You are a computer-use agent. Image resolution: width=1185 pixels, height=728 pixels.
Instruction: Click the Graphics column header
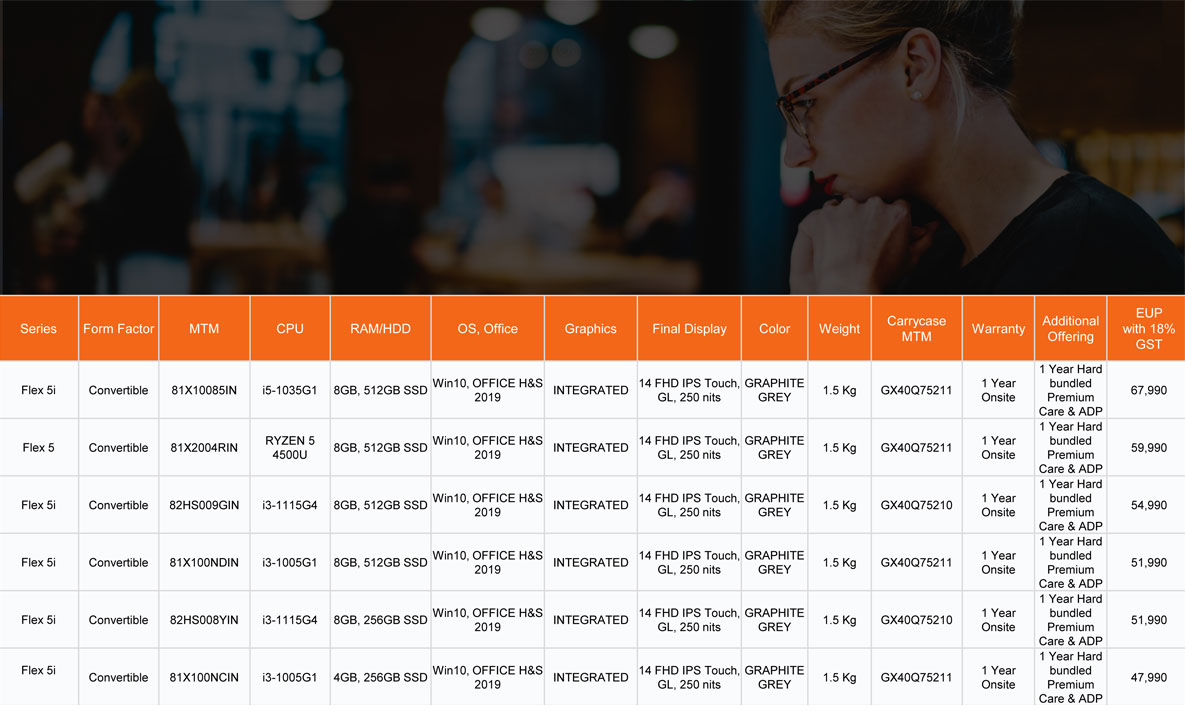tap(590, 328)
